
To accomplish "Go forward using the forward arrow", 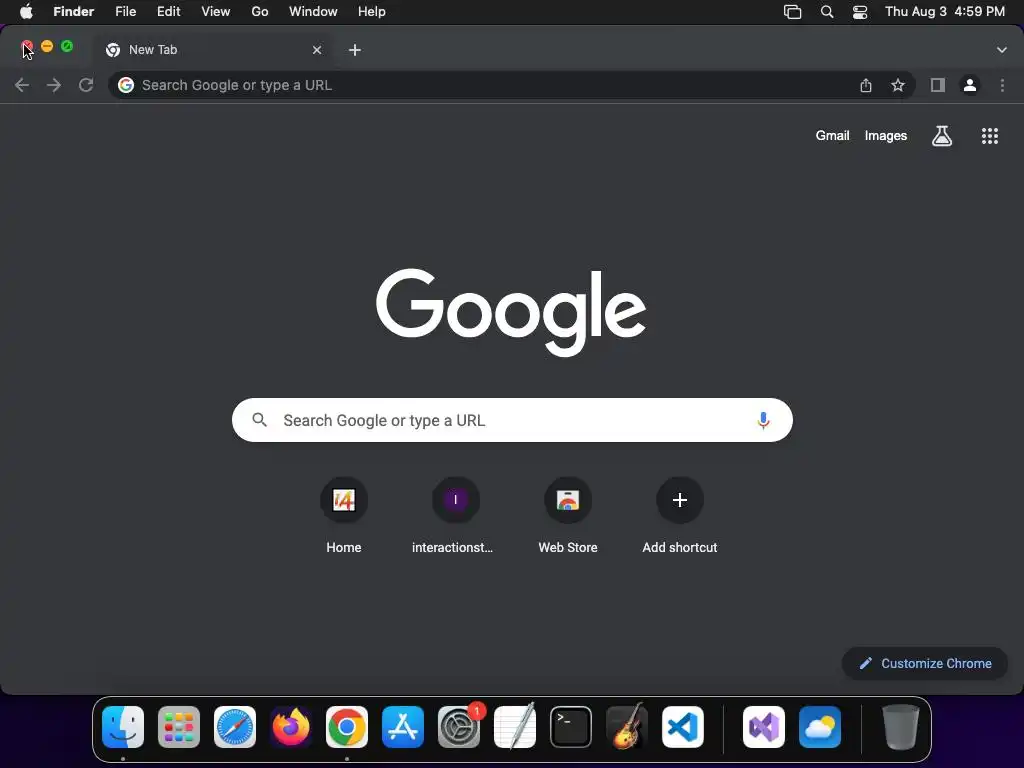I will 54,85.
